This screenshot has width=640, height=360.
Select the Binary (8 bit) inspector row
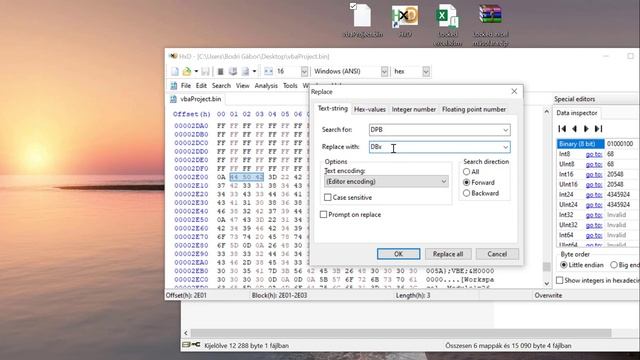[598, 144]
